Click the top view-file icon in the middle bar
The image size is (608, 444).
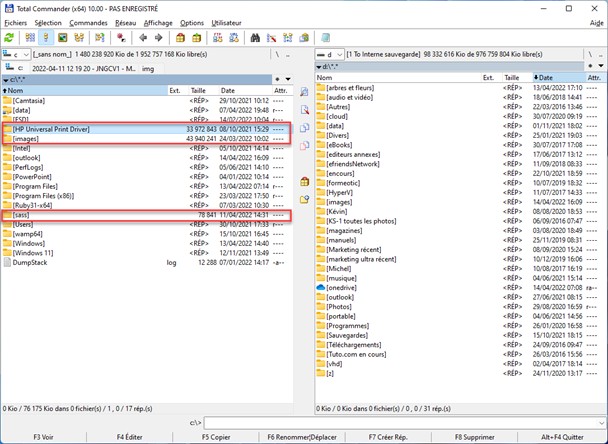(304, 90)
